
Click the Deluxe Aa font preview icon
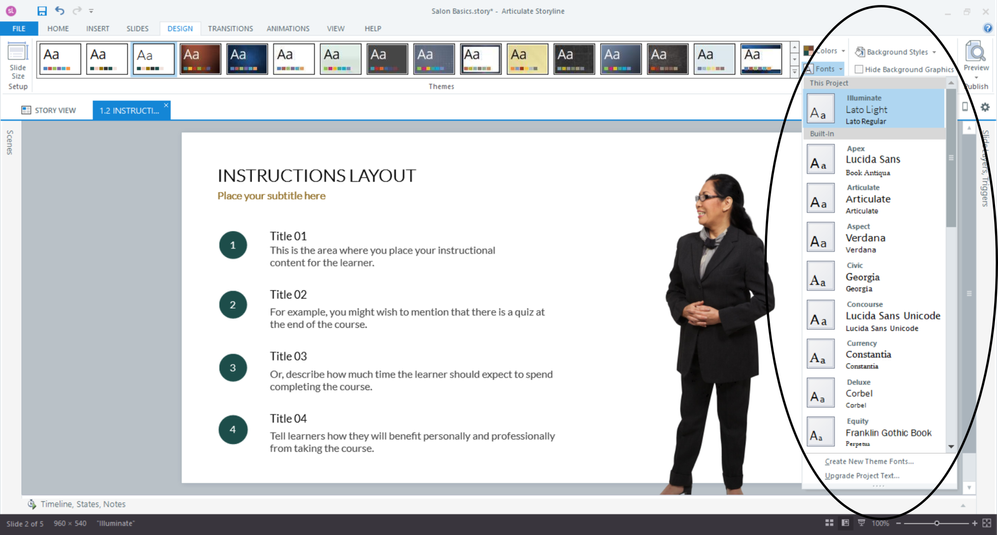tap(820, 393)
